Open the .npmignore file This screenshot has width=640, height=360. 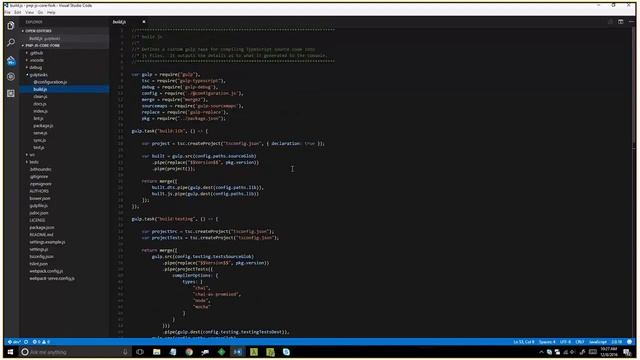[40, 184]
